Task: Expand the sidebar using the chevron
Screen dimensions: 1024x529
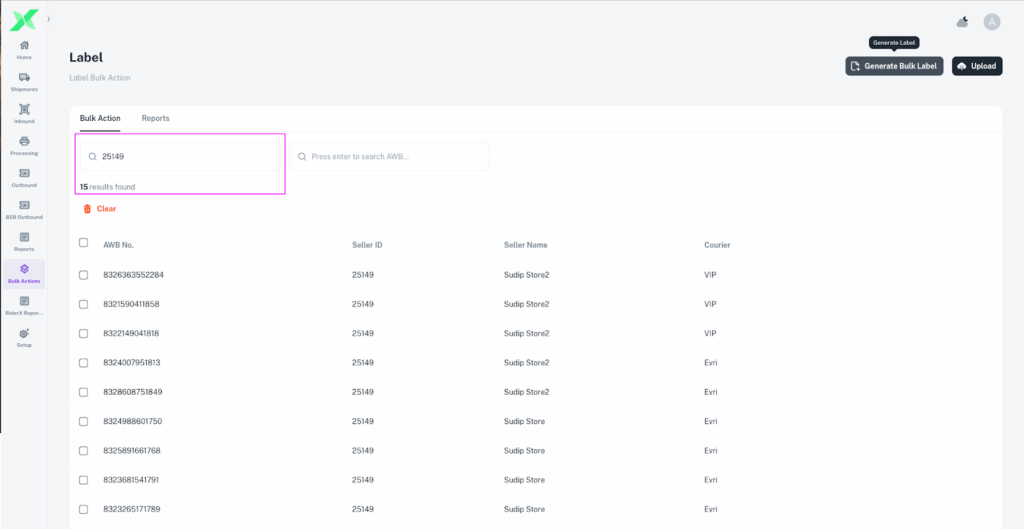Action: click(x=48, y=19)
